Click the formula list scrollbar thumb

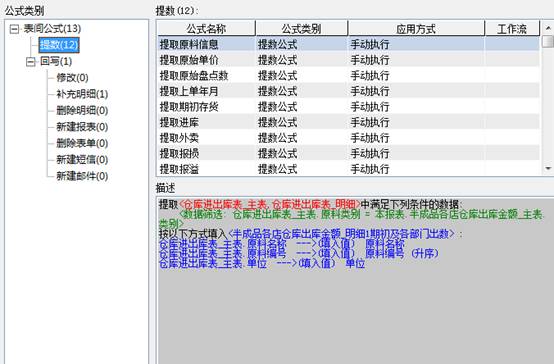(x=548, y=41)
